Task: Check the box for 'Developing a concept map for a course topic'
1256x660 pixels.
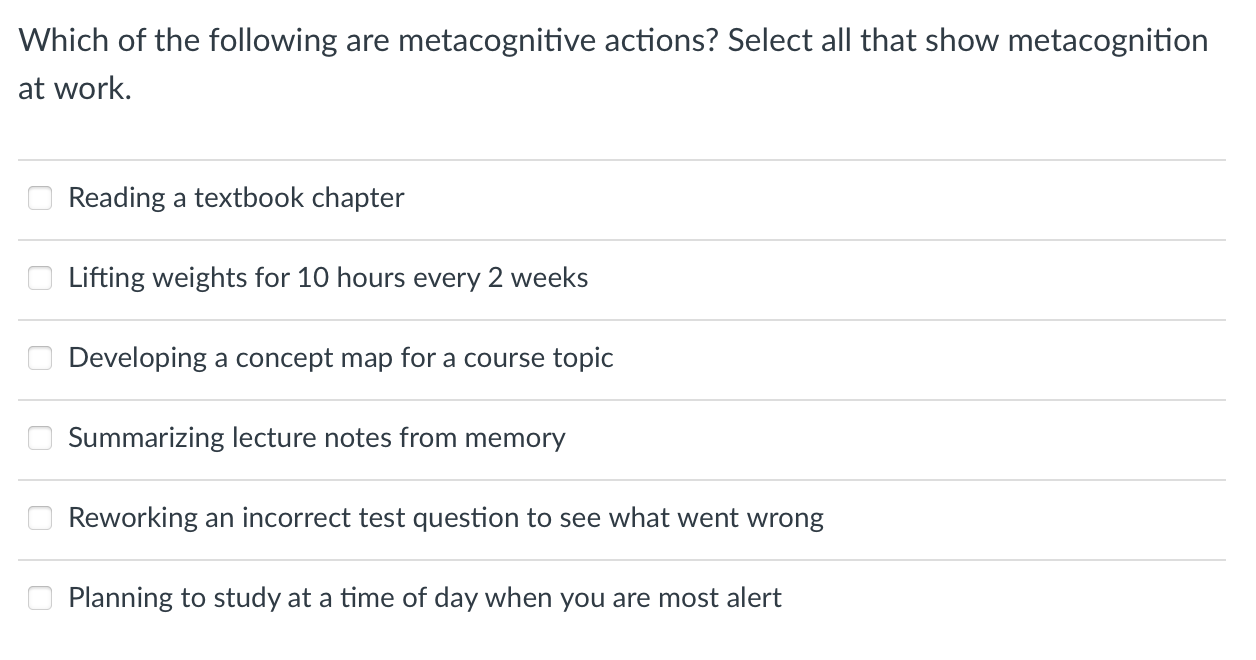Action: coord(39,358)
